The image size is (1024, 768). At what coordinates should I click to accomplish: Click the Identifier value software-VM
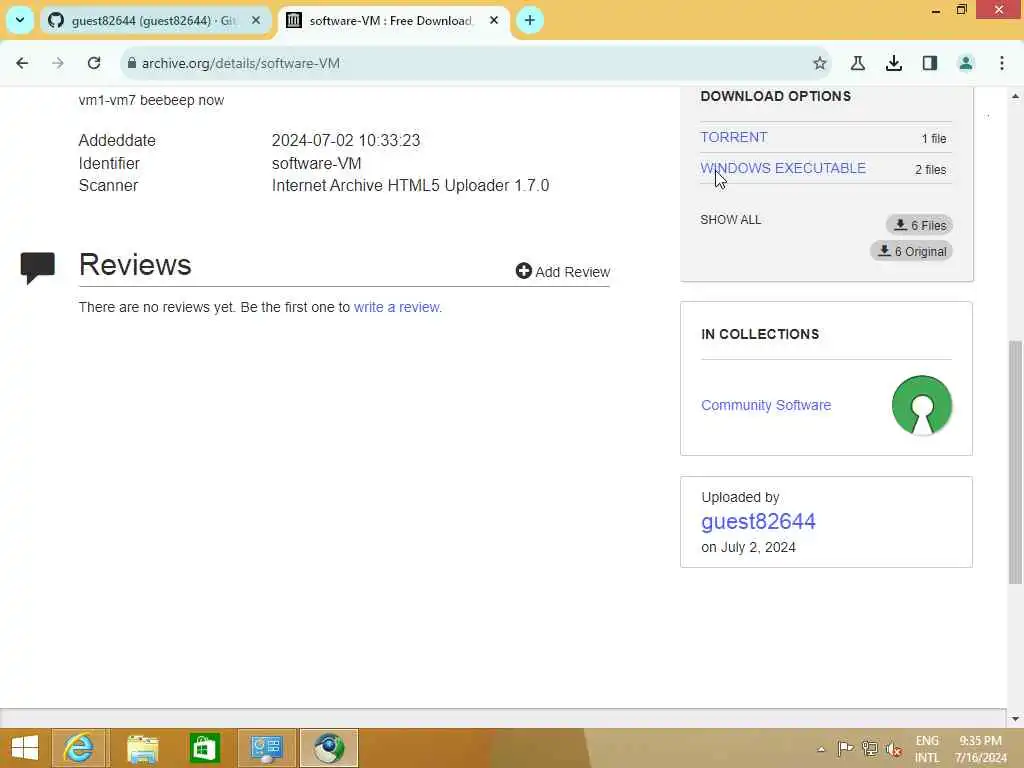(317, 163)
